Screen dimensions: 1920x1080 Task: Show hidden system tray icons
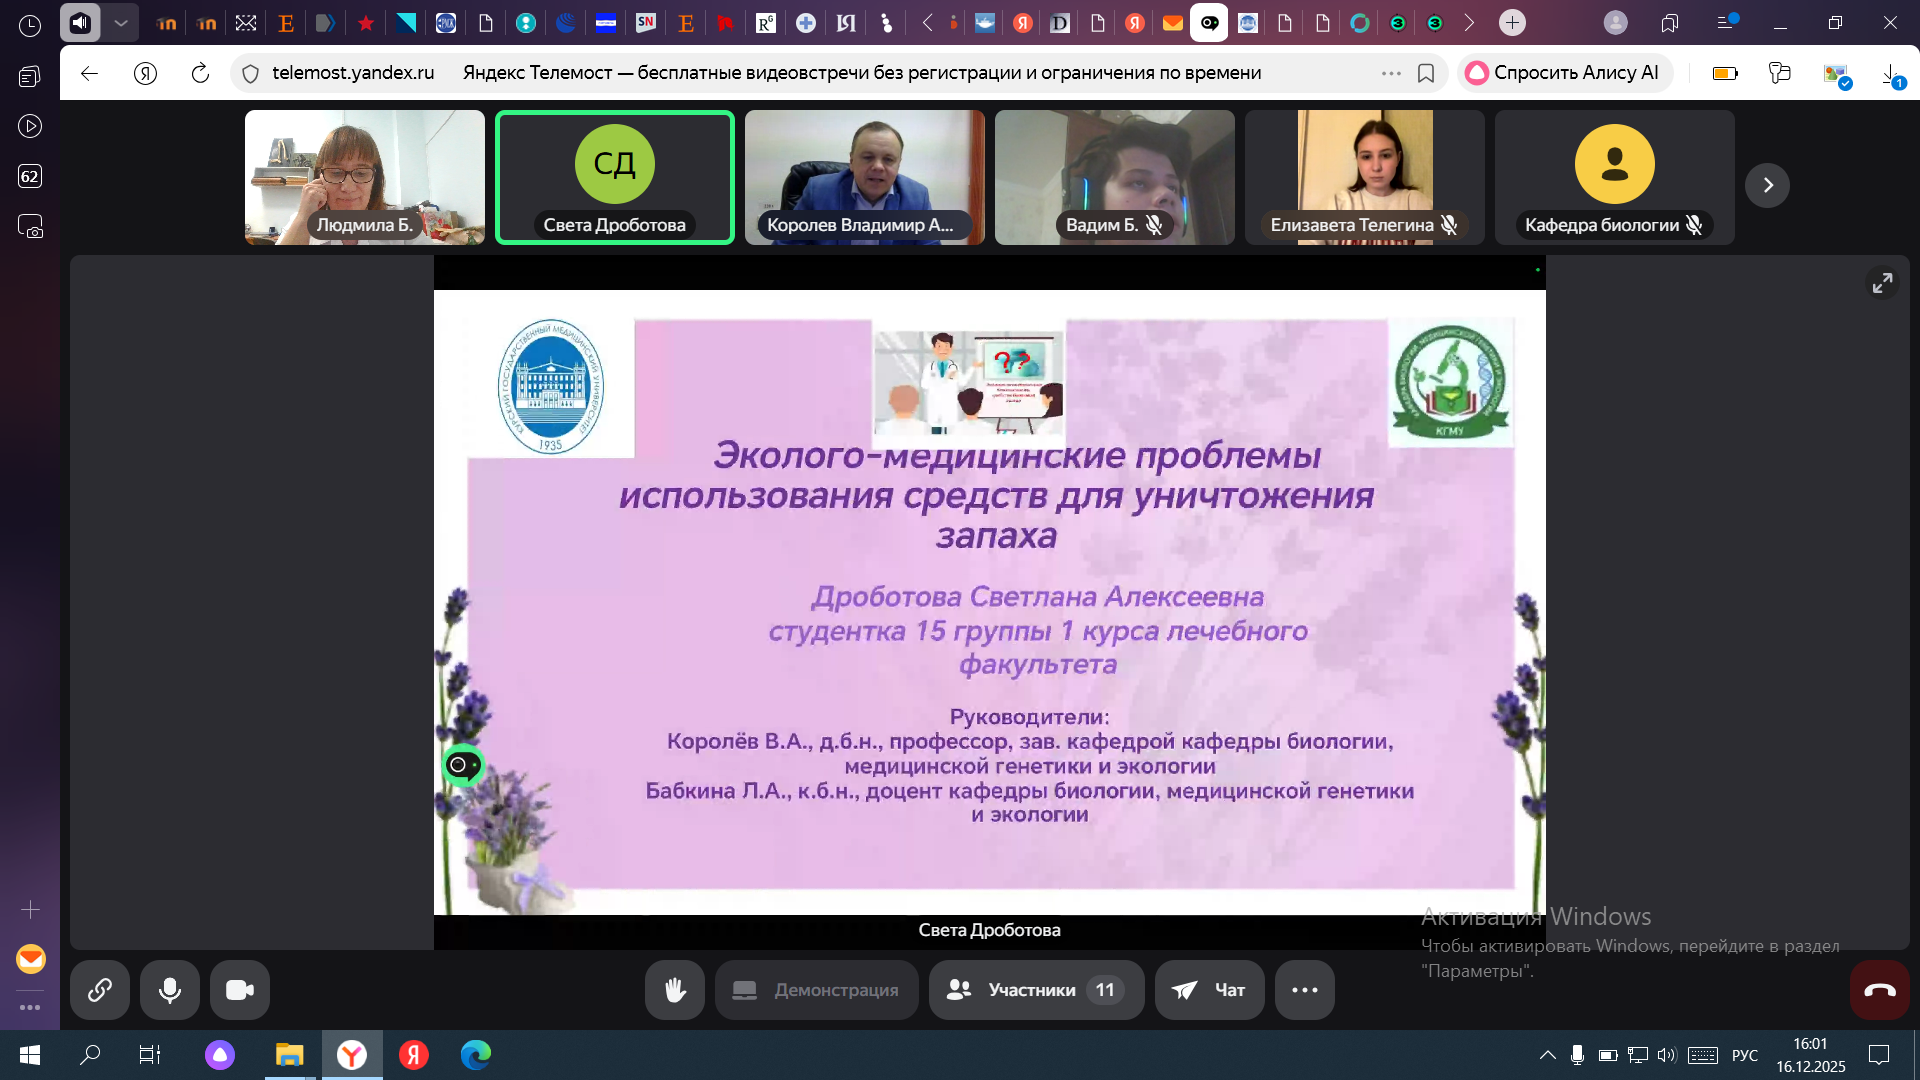[x=1547, y=1055]
